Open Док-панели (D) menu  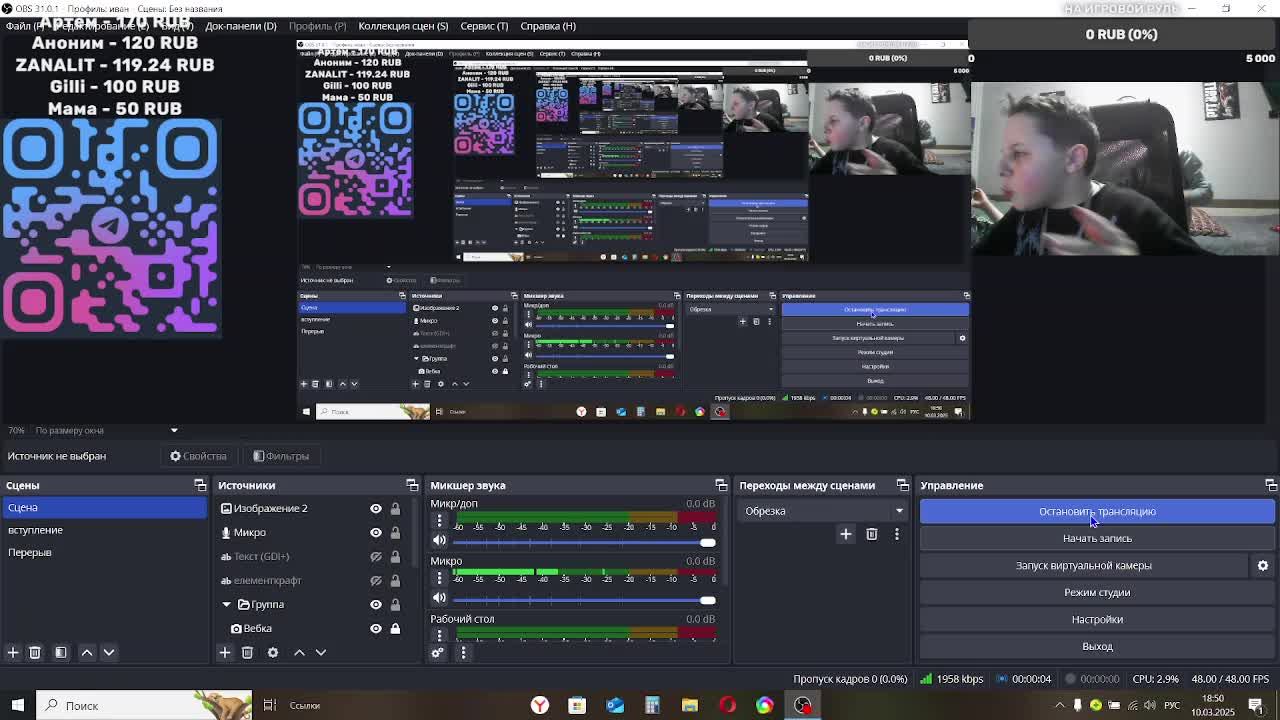241,26
